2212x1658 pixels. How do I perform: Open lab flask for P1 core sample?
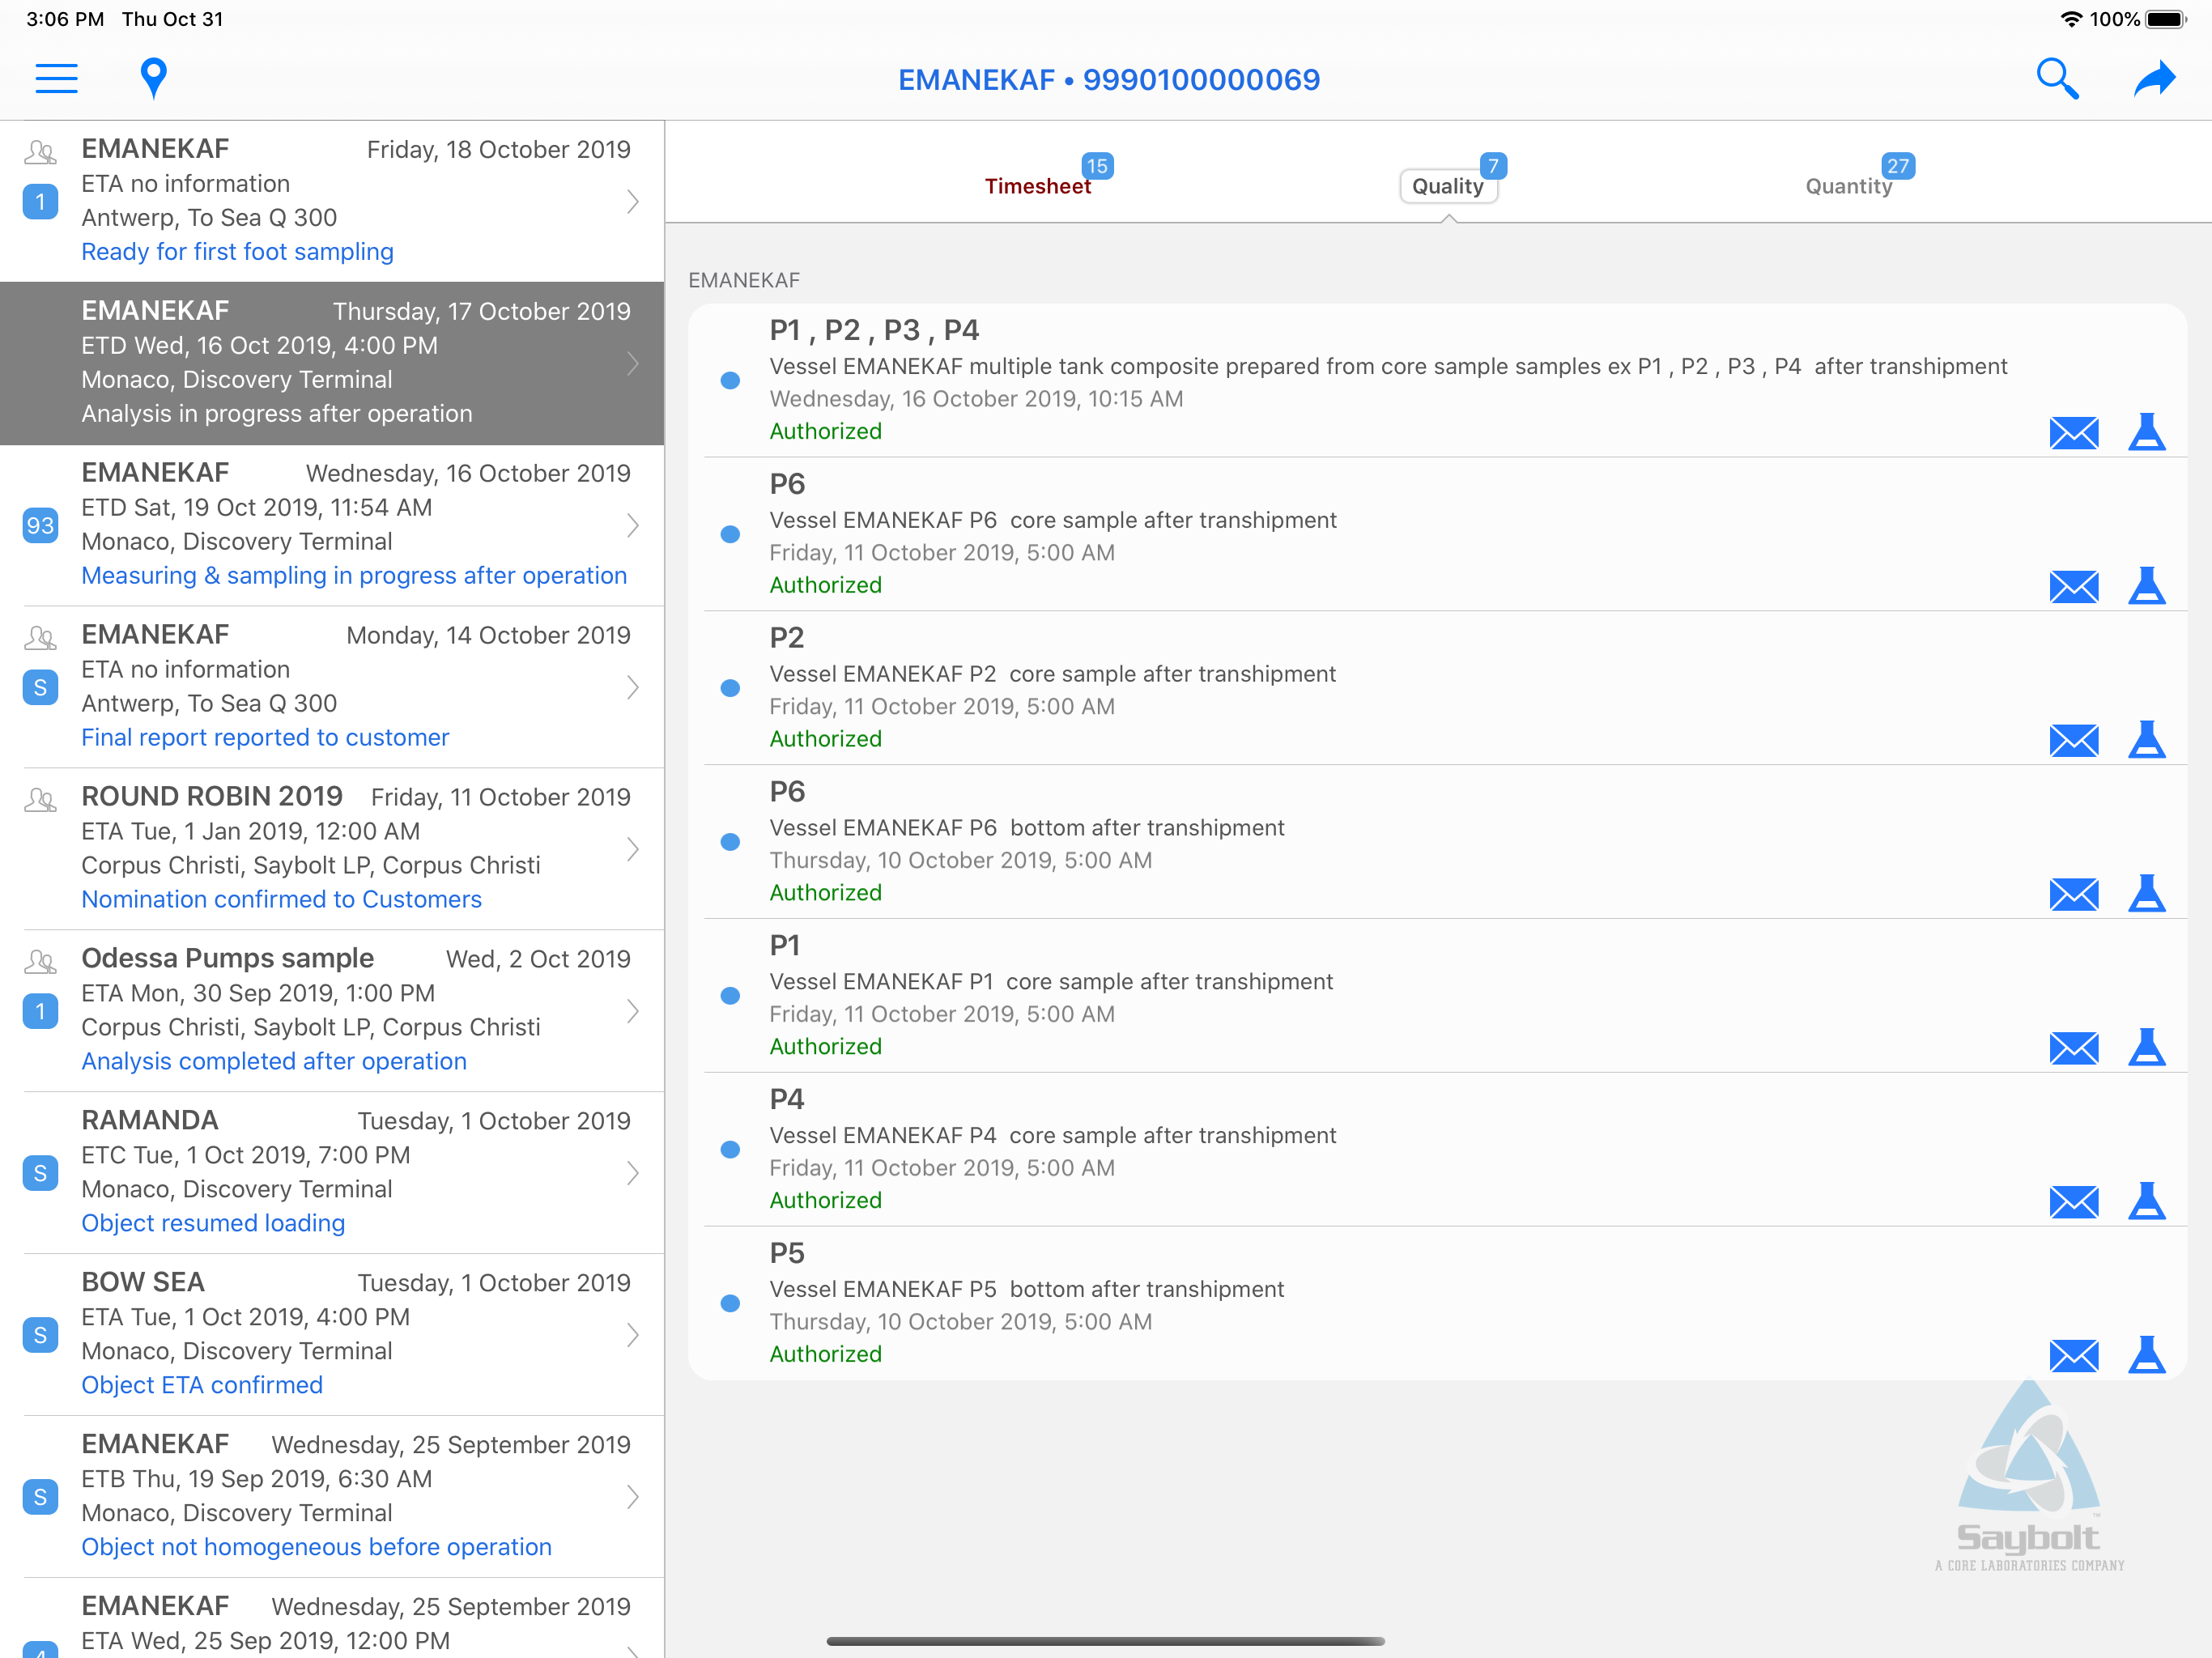pyautogui.click(x=2146, y=1048)
